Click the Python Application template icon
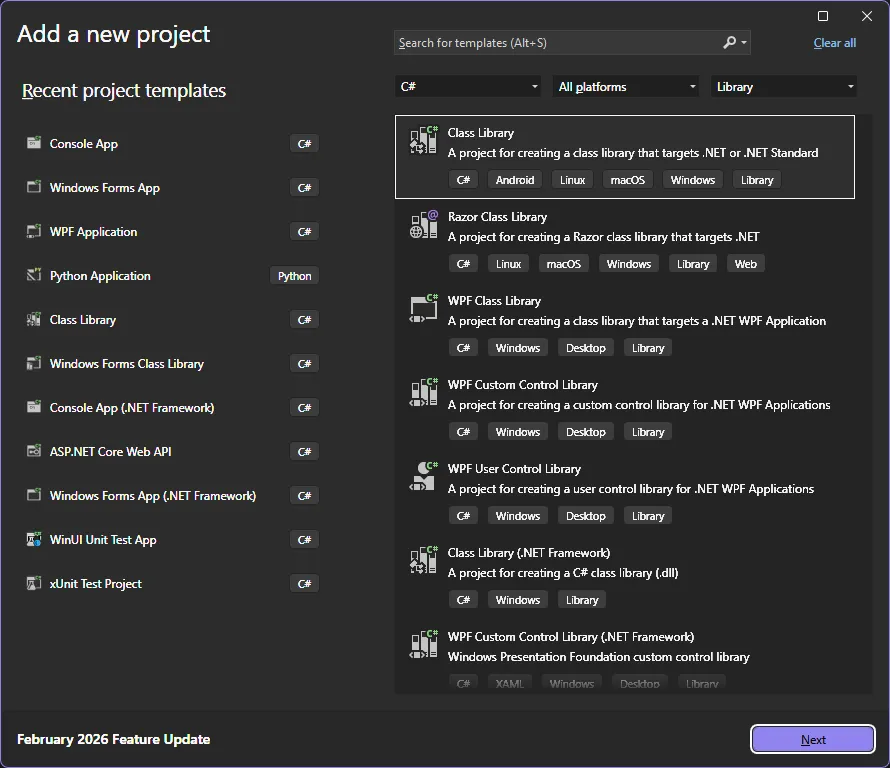The height and width of the screenshot is (768, 890). 34,275
